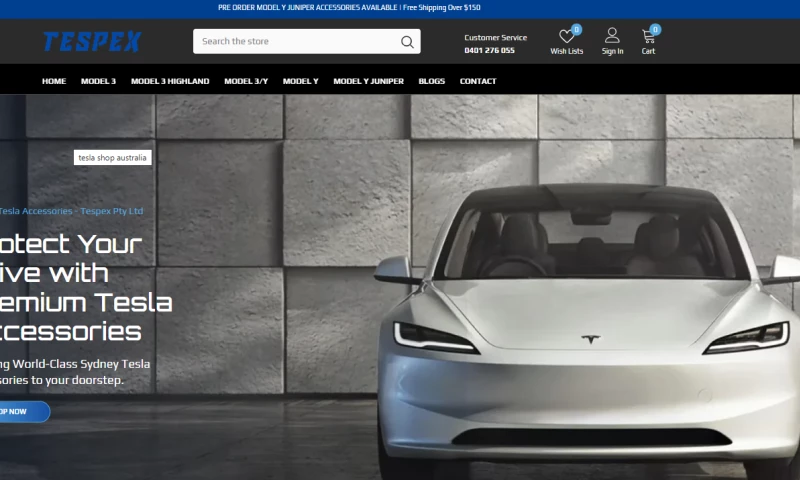Click customer service number 0401 276 055
This screenshot has height=480, width=800.
489,50
